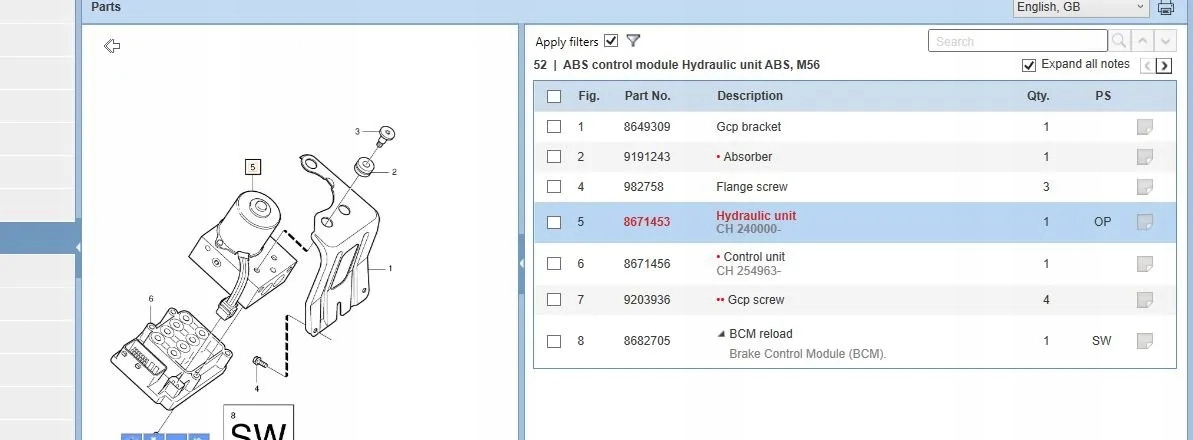1193x440 pixels.
Task: Check the box for Control unit 8671456
Action: (x=554, y=263)
